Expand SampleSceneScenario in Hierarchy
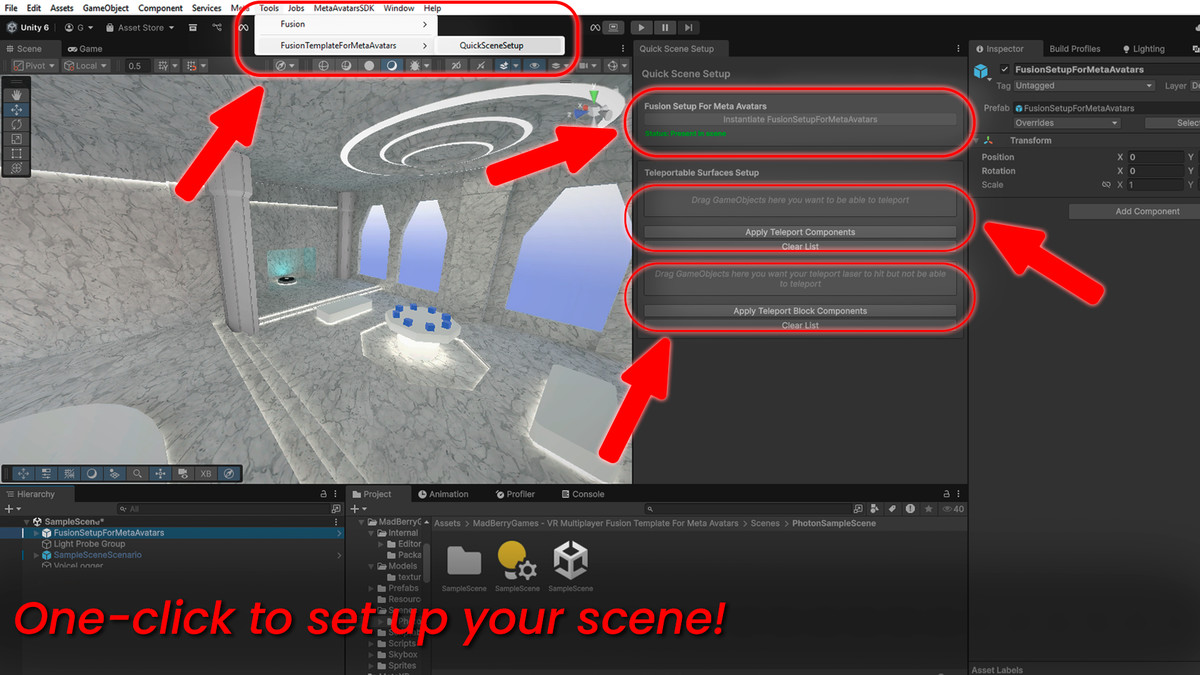1200x675 pixels. 36,555
